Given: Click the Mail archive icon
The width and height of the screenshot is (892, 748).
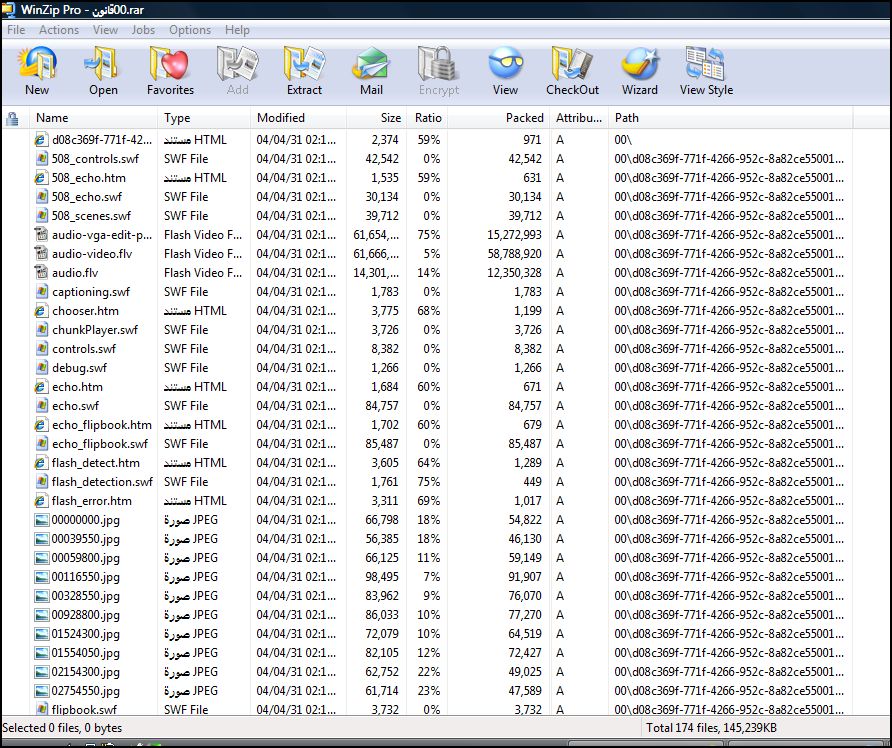Looking at the screenshot, I should (371, 63).
